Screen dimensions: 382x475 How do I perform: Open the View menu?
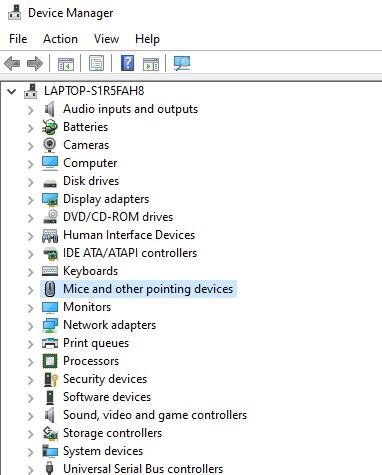pyautogui.click(x=106, y=39)
